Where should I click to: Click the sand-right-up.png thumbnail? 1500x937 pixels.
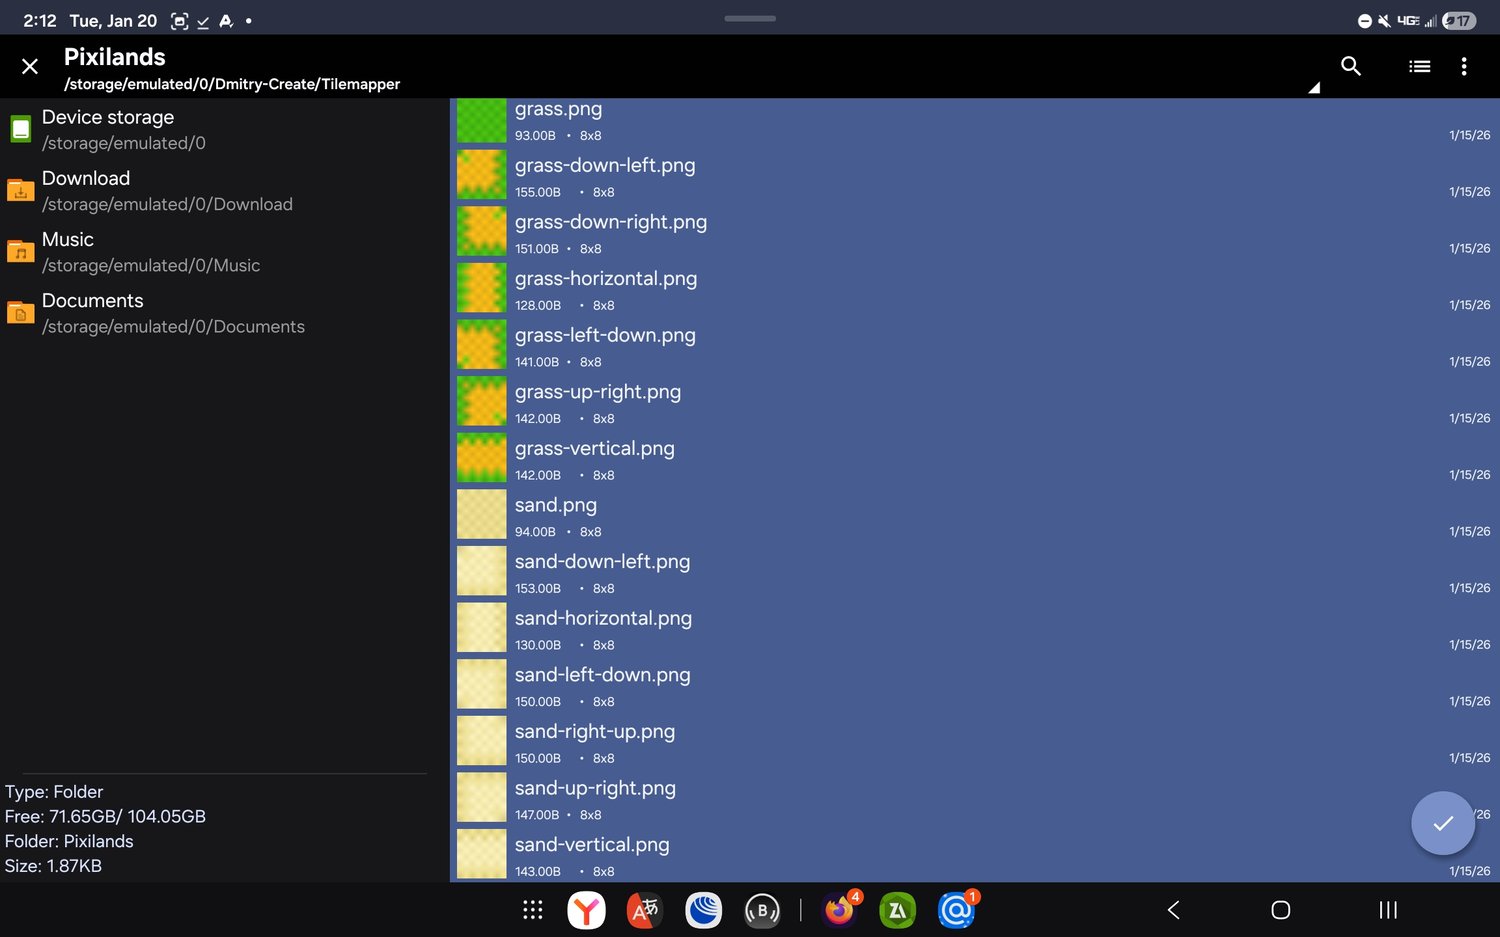[x=482, y=742]
